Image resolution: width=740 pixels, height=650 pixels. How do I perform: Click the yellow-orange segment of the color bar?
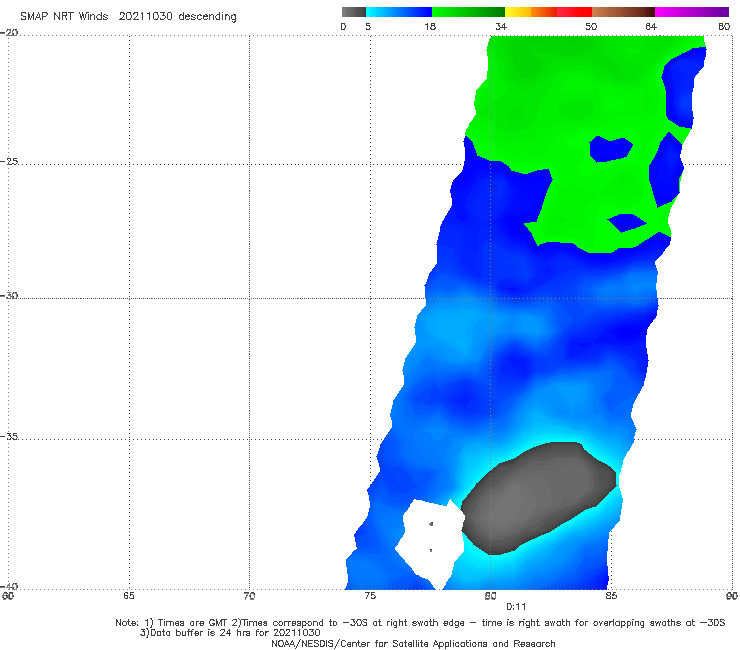coord(531,12)
